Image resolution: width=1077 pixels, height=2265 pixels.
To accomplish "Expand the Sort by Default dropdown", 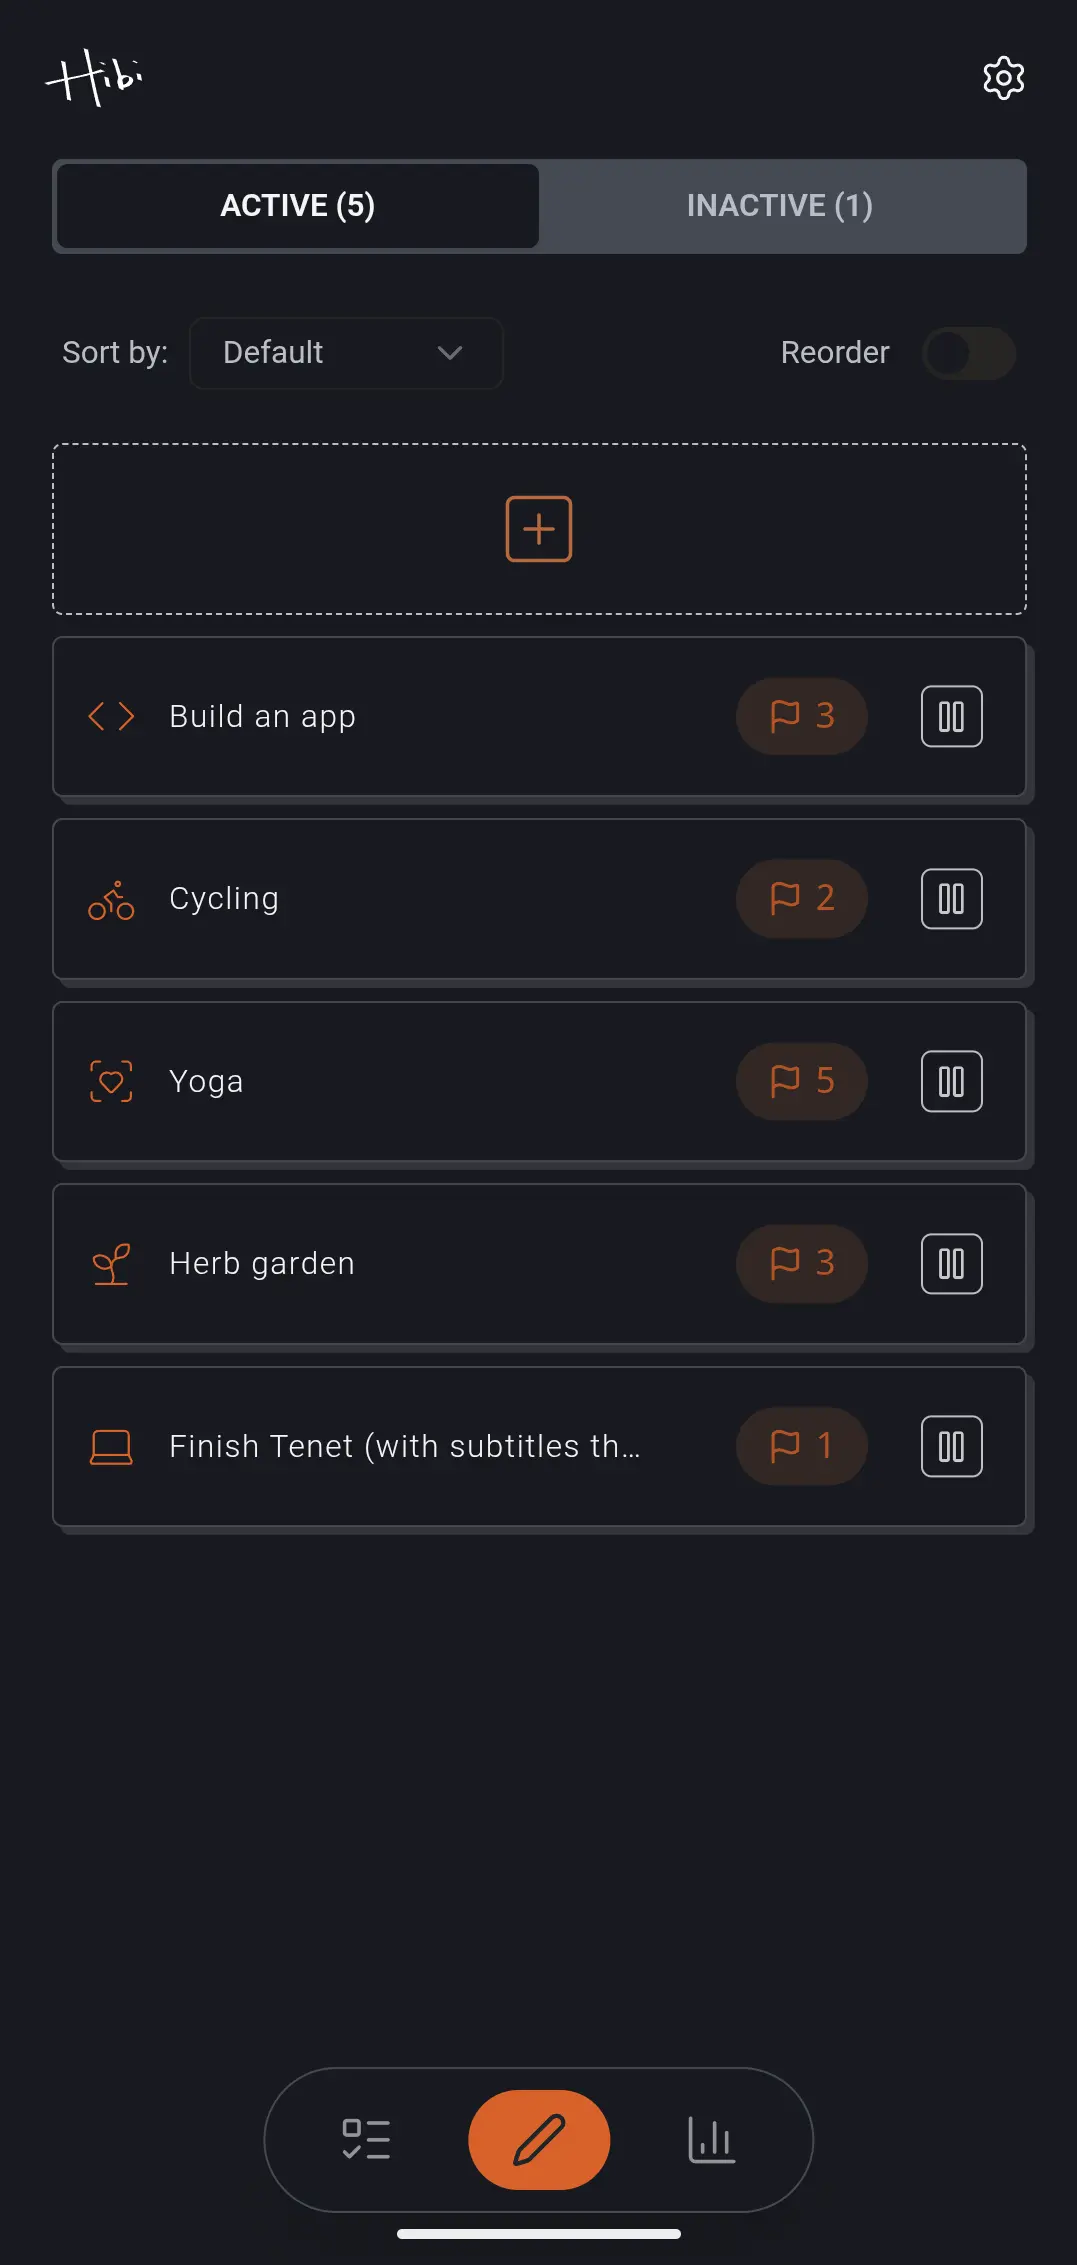I will (x=345, y=353).
